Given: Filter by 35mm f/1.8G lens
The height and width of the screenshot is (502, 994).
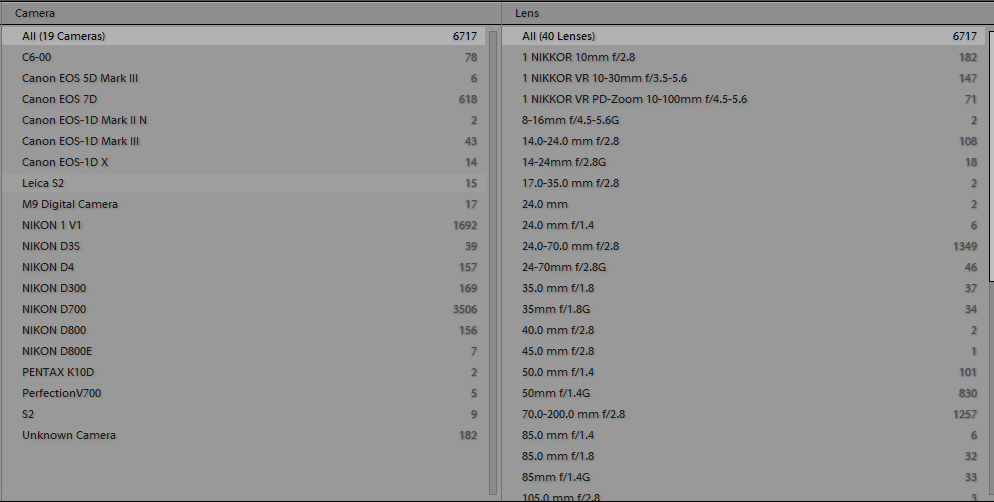Looking at the screenshot, I should [x=745, y=309].
